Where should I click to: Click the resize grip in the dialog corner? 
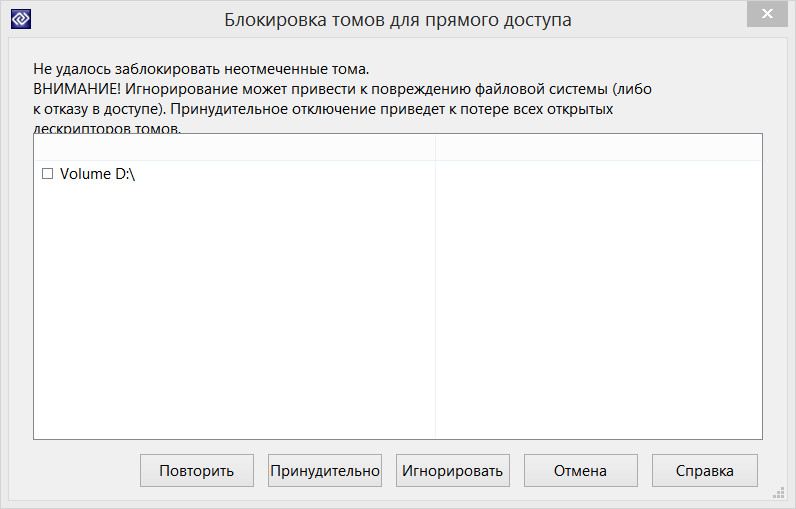click(x=778, y=493)
